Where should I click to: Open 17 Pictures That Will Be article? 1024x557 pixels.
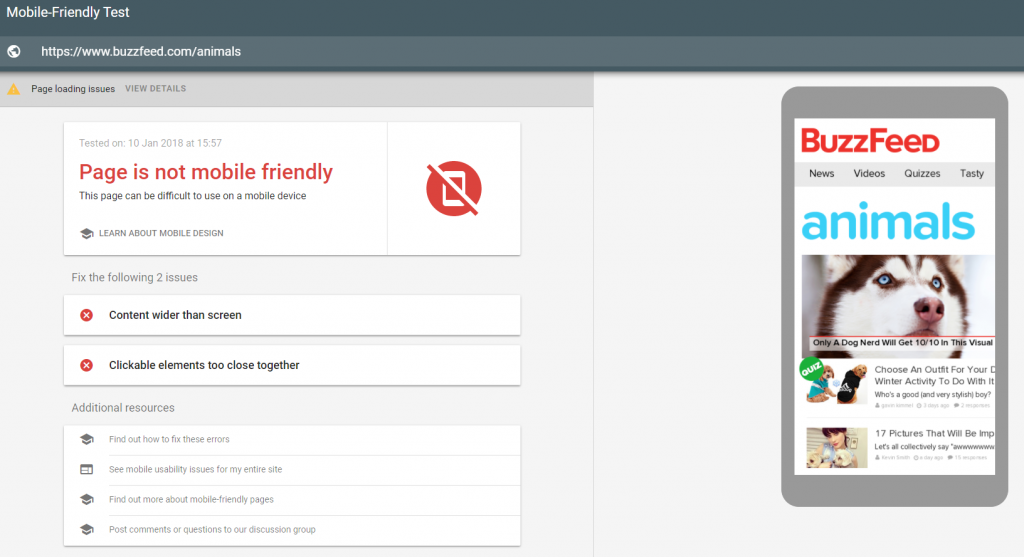935,434
